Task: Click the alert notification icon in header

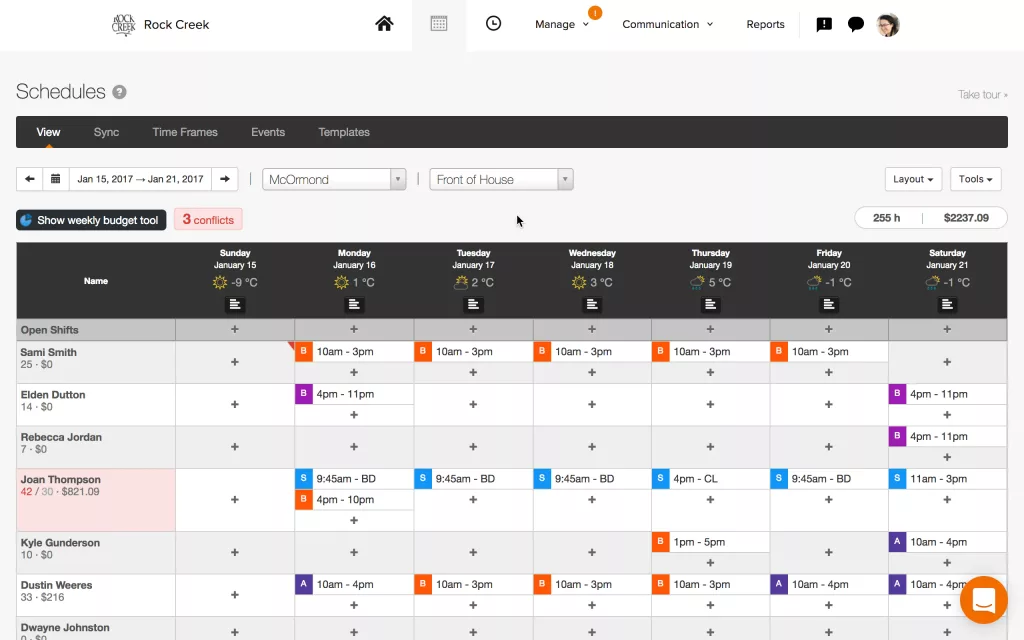Action: click(824, 25)
